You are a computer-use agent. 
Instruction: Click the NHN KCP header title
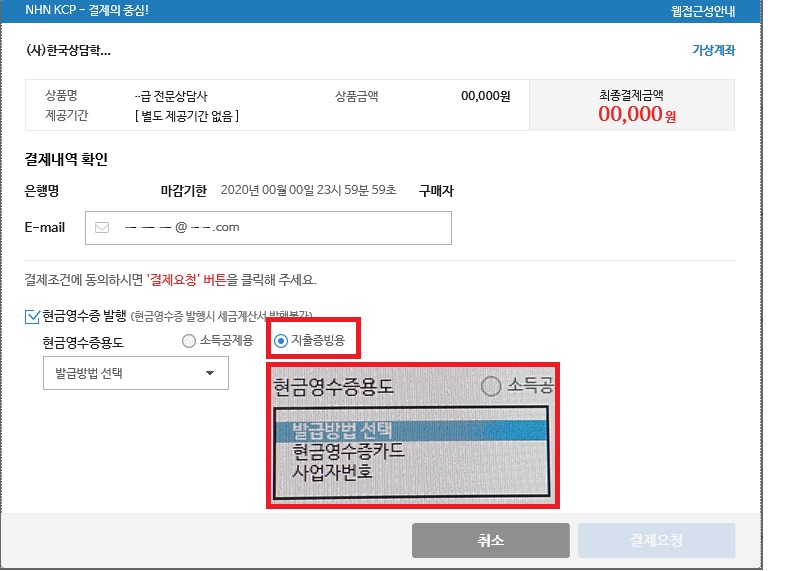pos(86,11)
